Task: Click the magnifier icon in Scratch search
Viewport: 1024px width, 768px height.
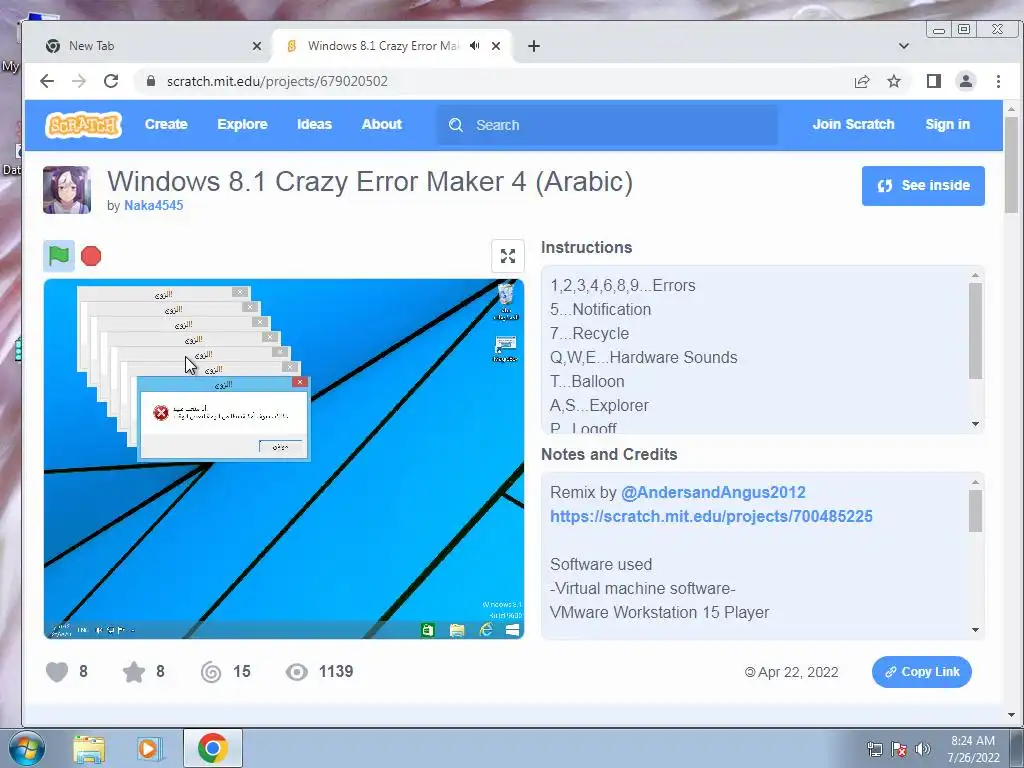Action: (x=456, y=125)
